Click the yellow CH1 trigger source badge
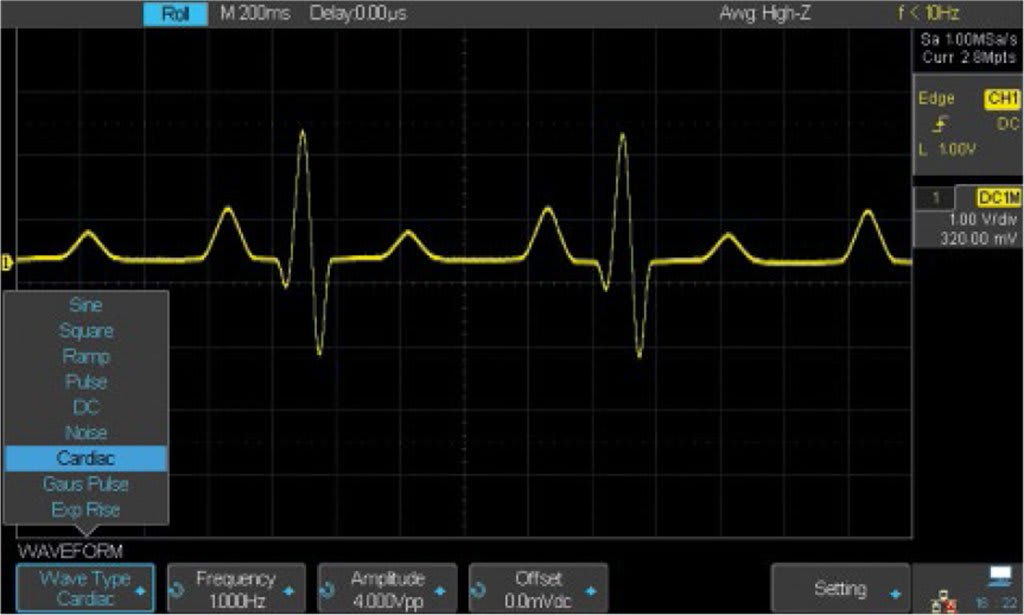1024x615 pixels. point(1002,99)
